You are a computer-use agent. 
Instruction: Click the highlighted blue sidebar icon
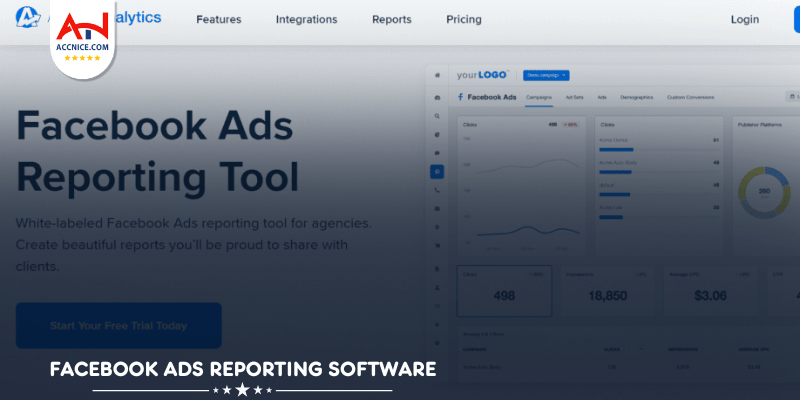(x=437, y=171)
